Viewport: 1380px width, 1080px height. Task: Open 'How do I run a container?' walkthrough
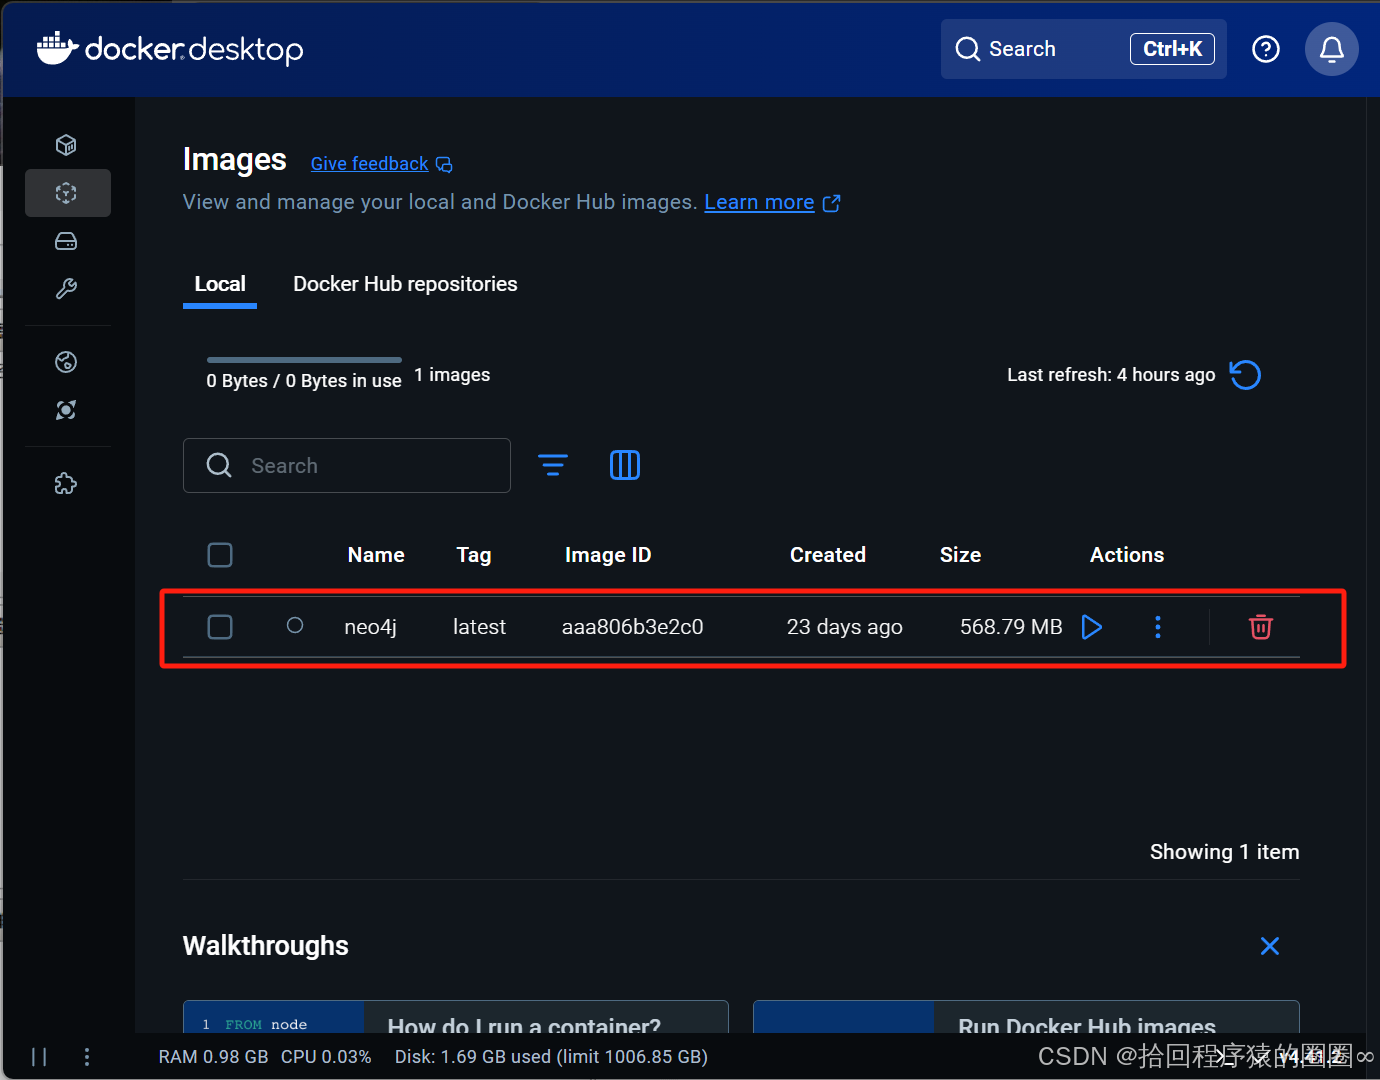pos(456,1017)
